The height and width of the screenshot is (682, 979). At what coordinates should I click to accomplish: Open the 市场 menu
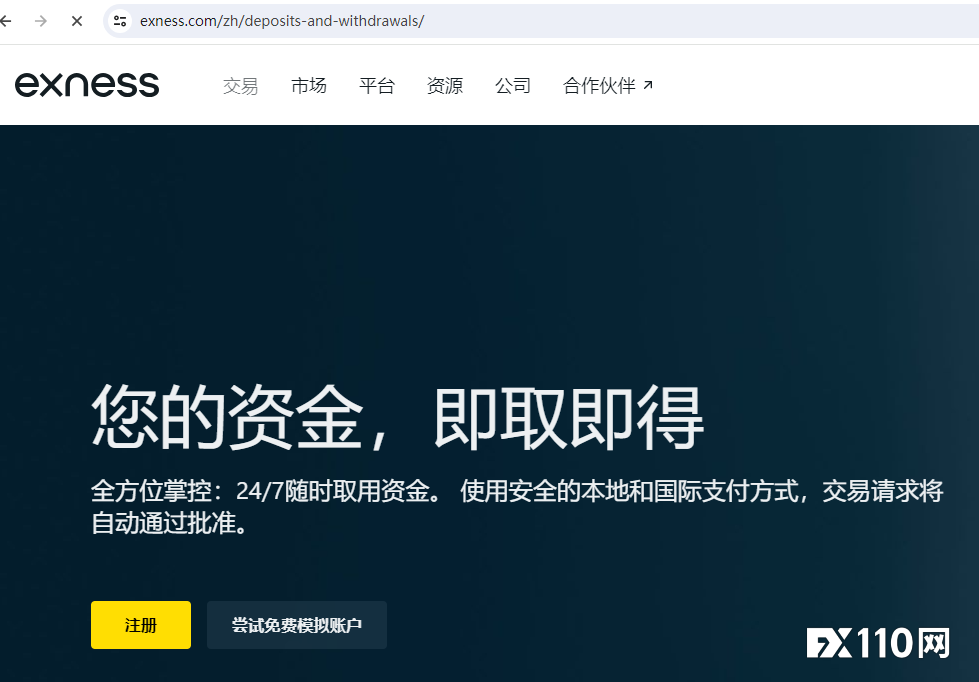(x=308, y=86)
